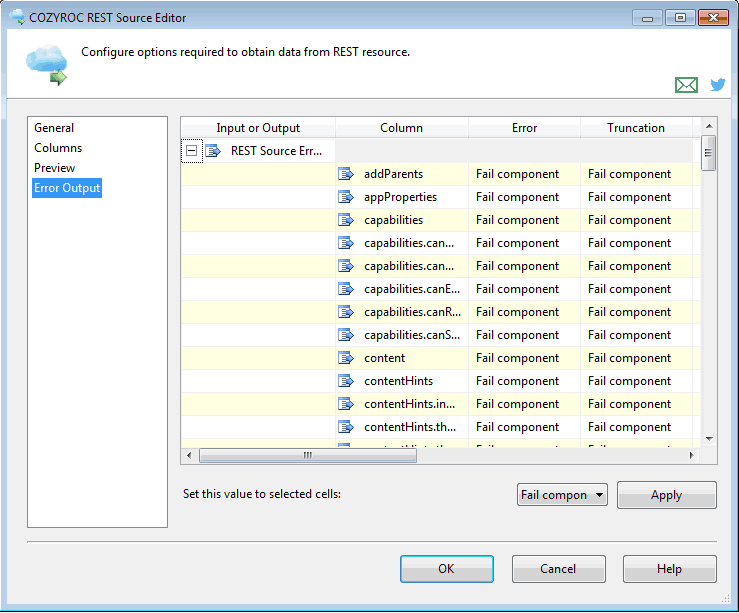Select the Error cell for capabilities.canR...
This screenshot has width=739, height=613.
[x=524, y=312]
